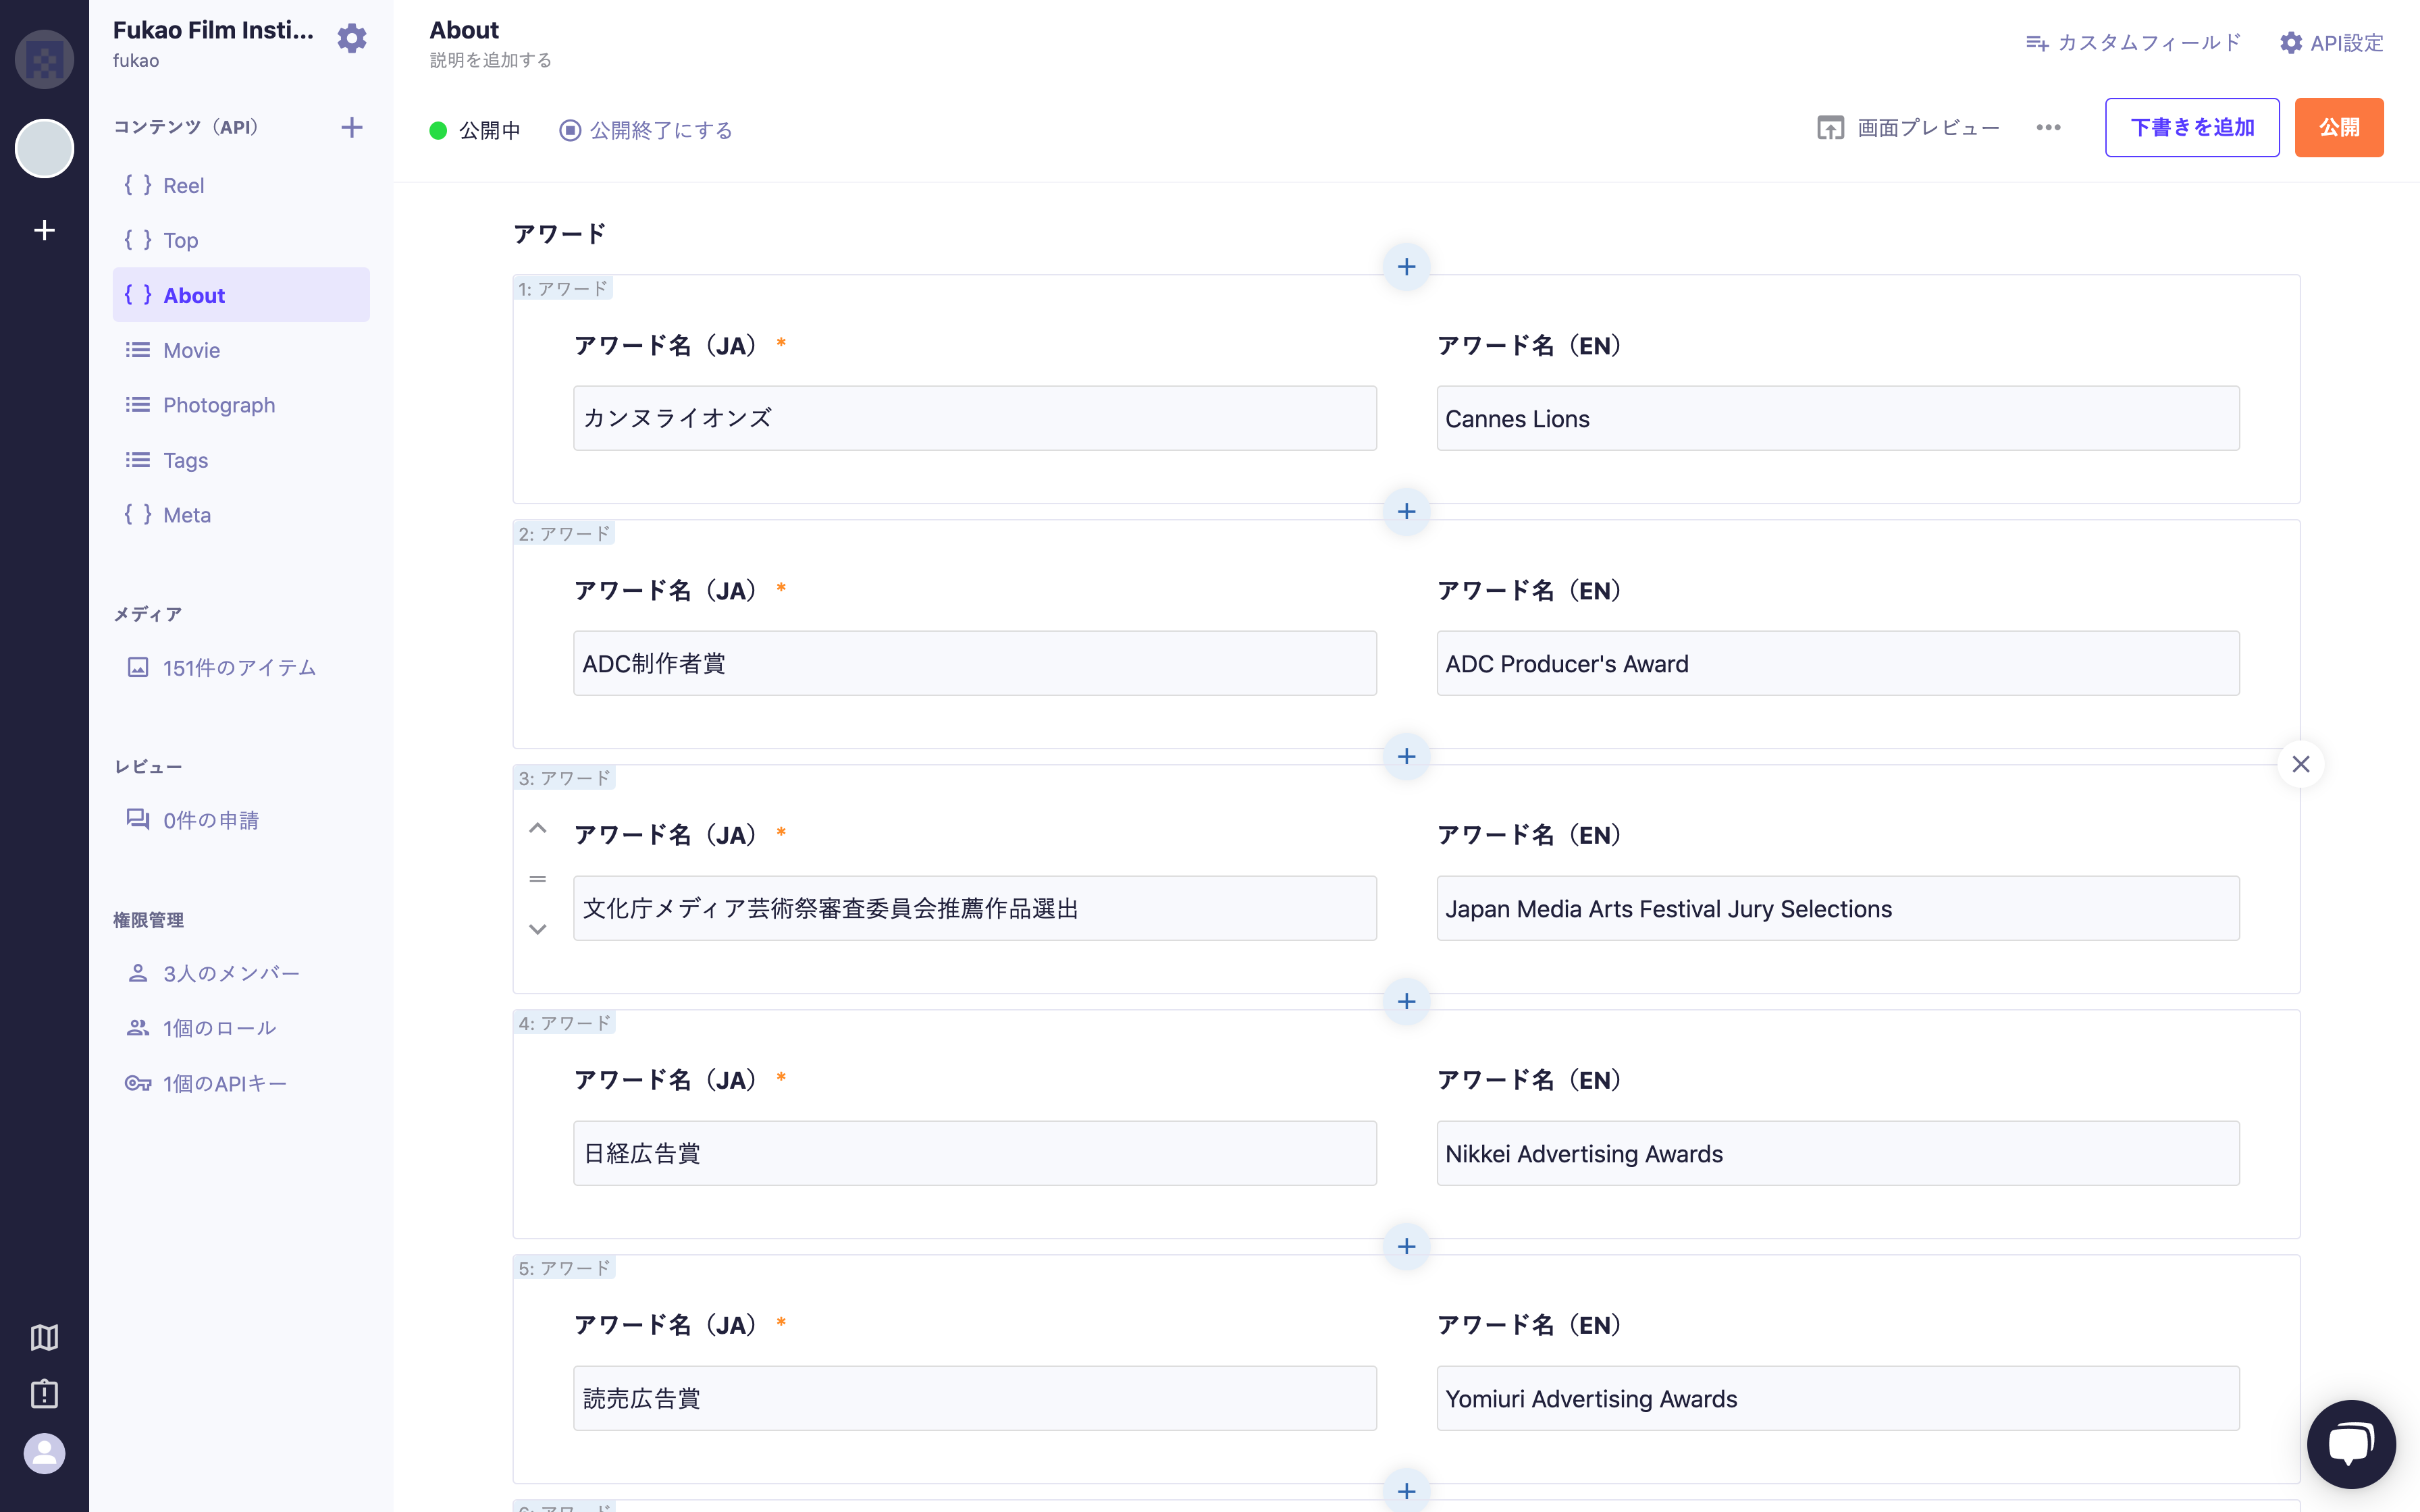Open the documentation book icon in sidebar
Screen dimensions: 2420x1512
tap(44, 1337)
